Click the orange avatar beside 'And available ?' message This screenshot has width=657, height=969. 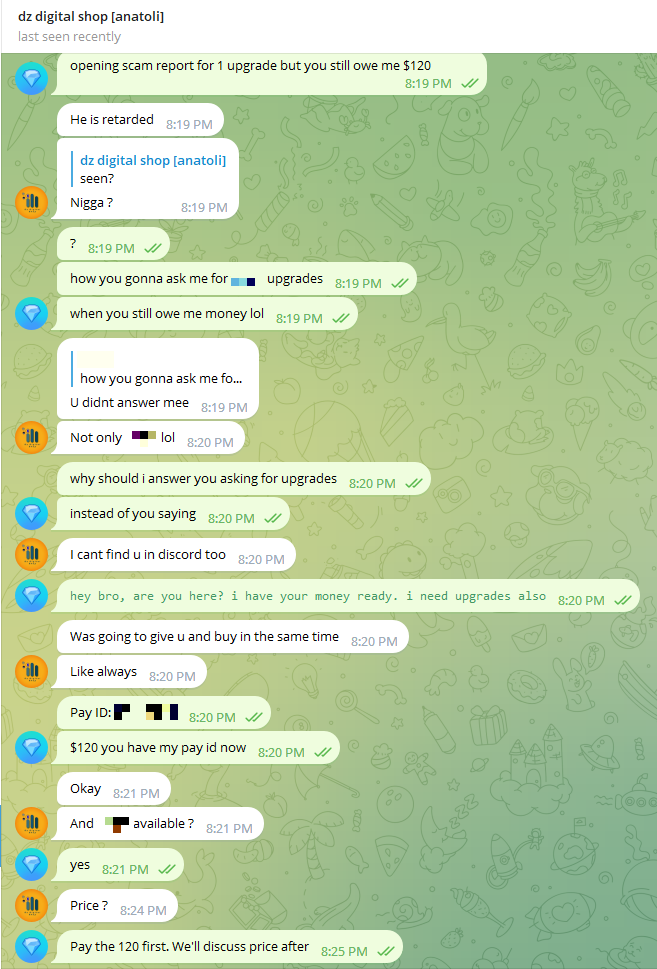[x=32, y=823]
